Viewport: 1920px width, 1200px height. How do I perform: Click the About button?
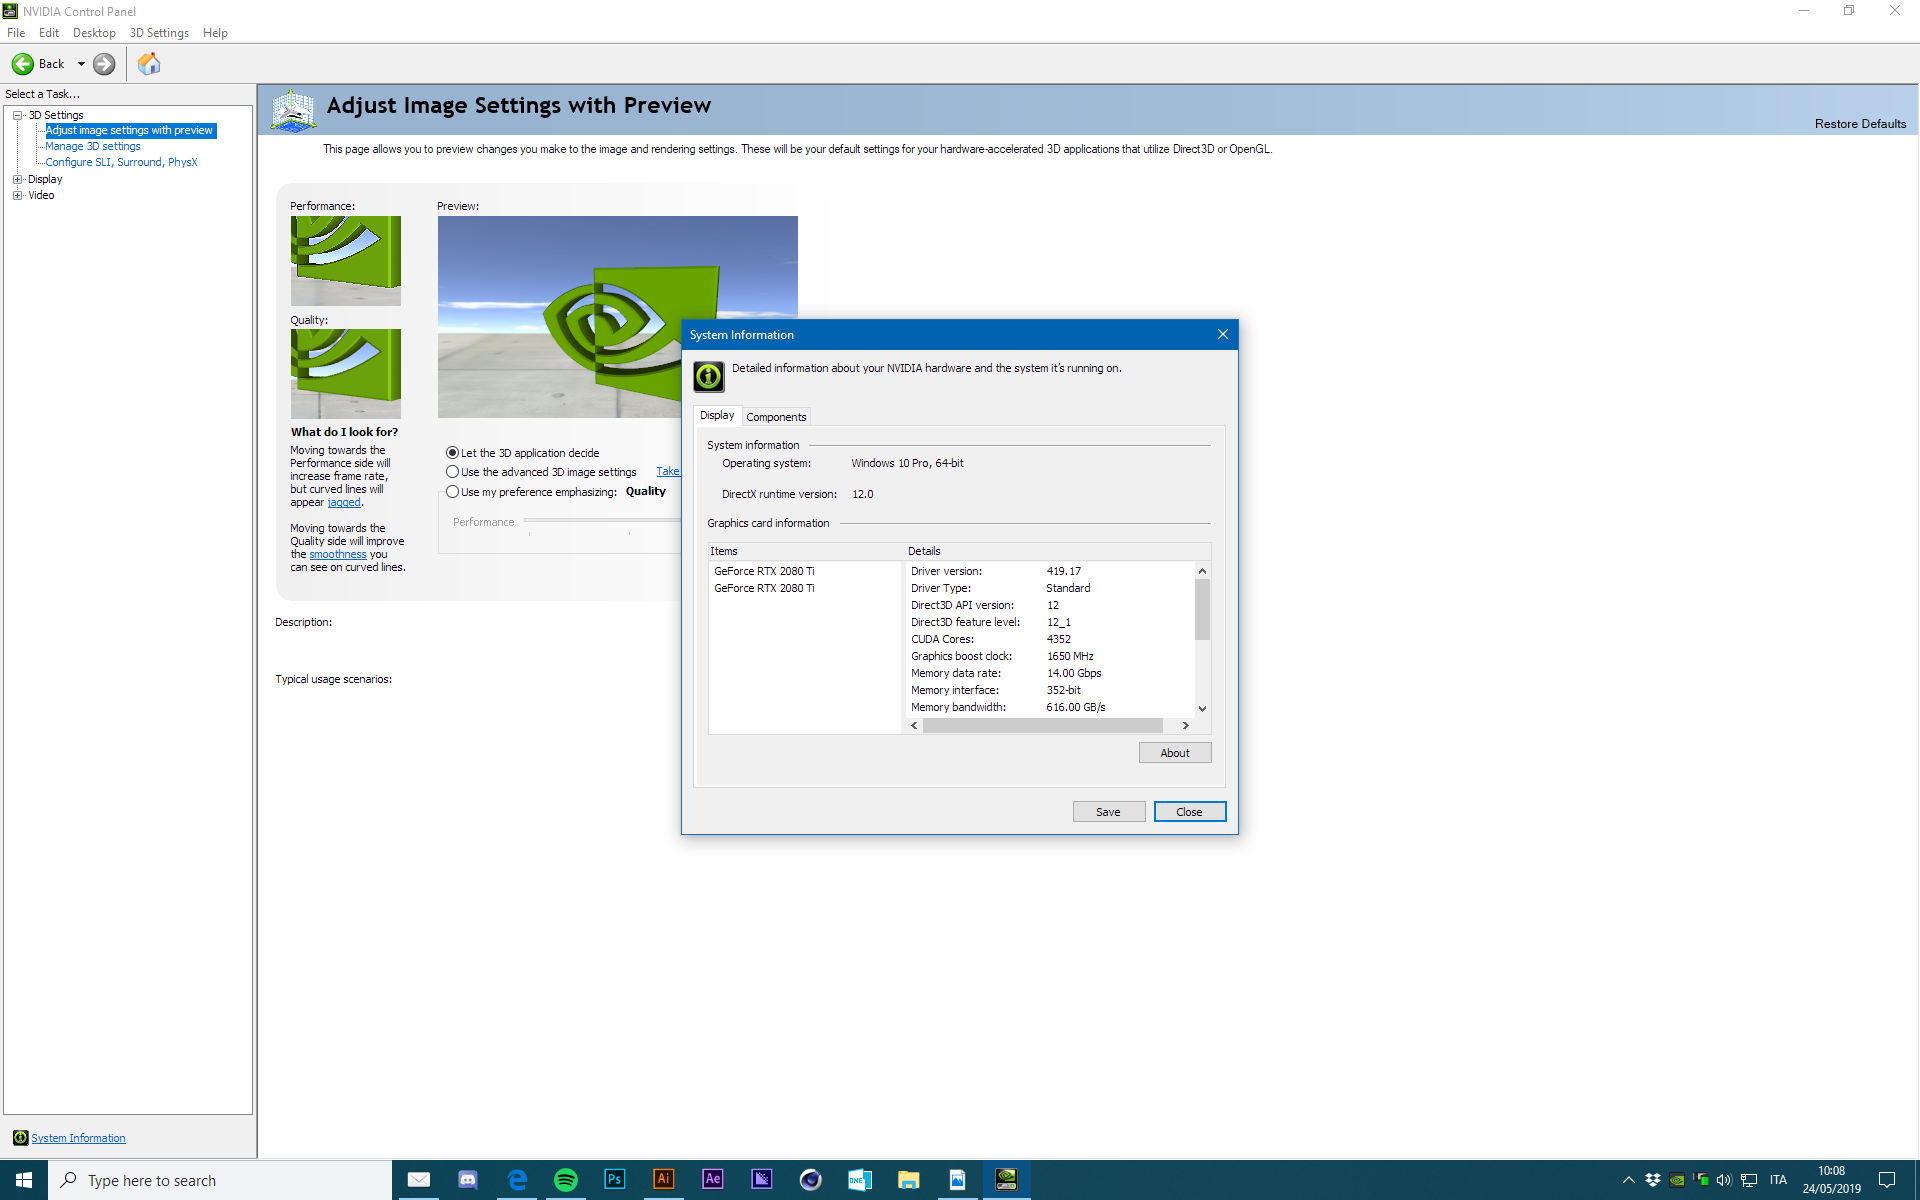click(1174, 753)
